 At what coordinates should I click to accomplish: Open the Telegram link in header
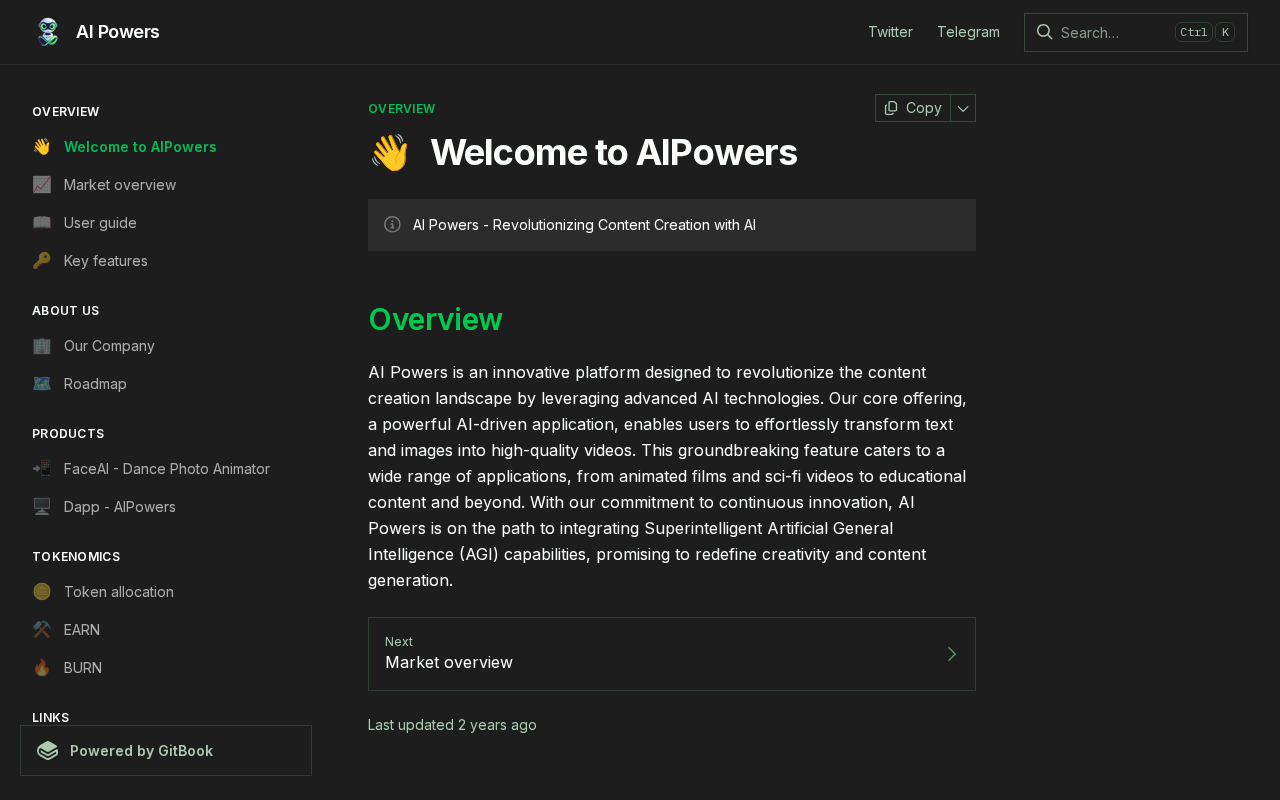[x=968, y=32]
